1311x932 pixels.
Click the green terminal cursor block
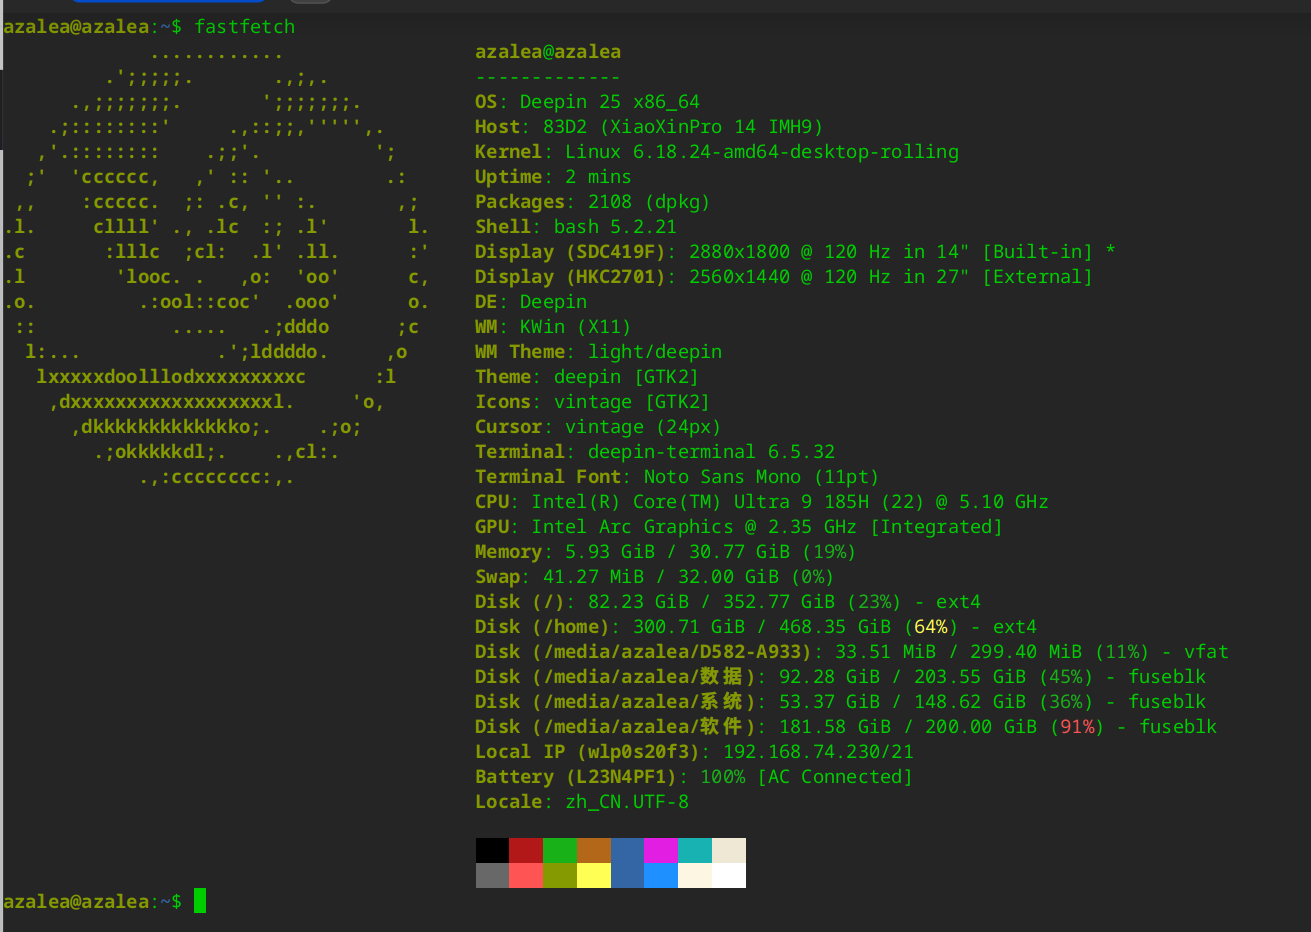point(200,901)
